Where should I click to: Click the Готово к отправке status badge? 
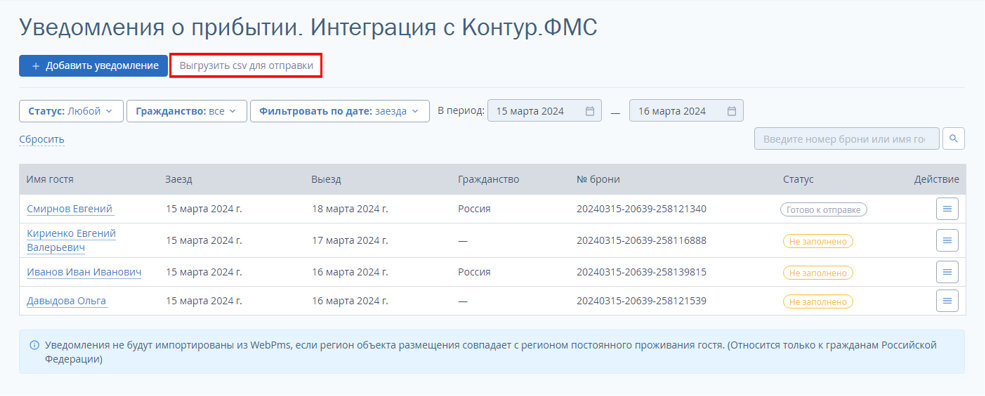pos(824,209)
